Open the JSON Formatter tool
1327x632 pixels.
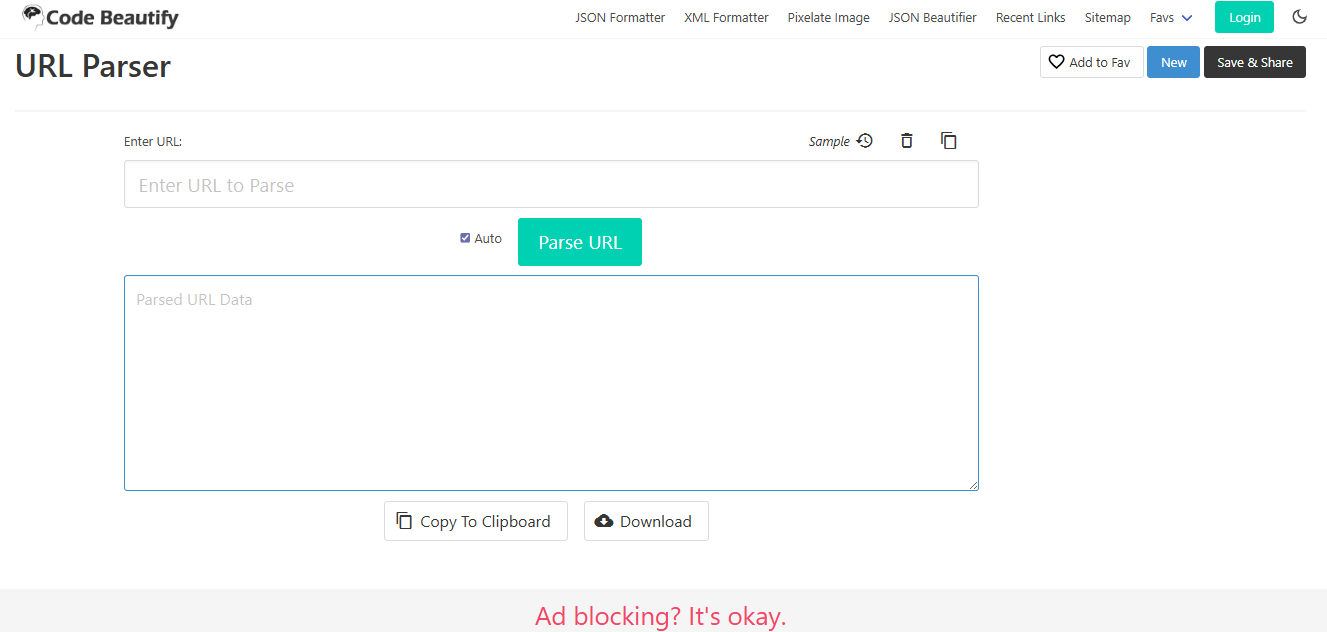620,17
